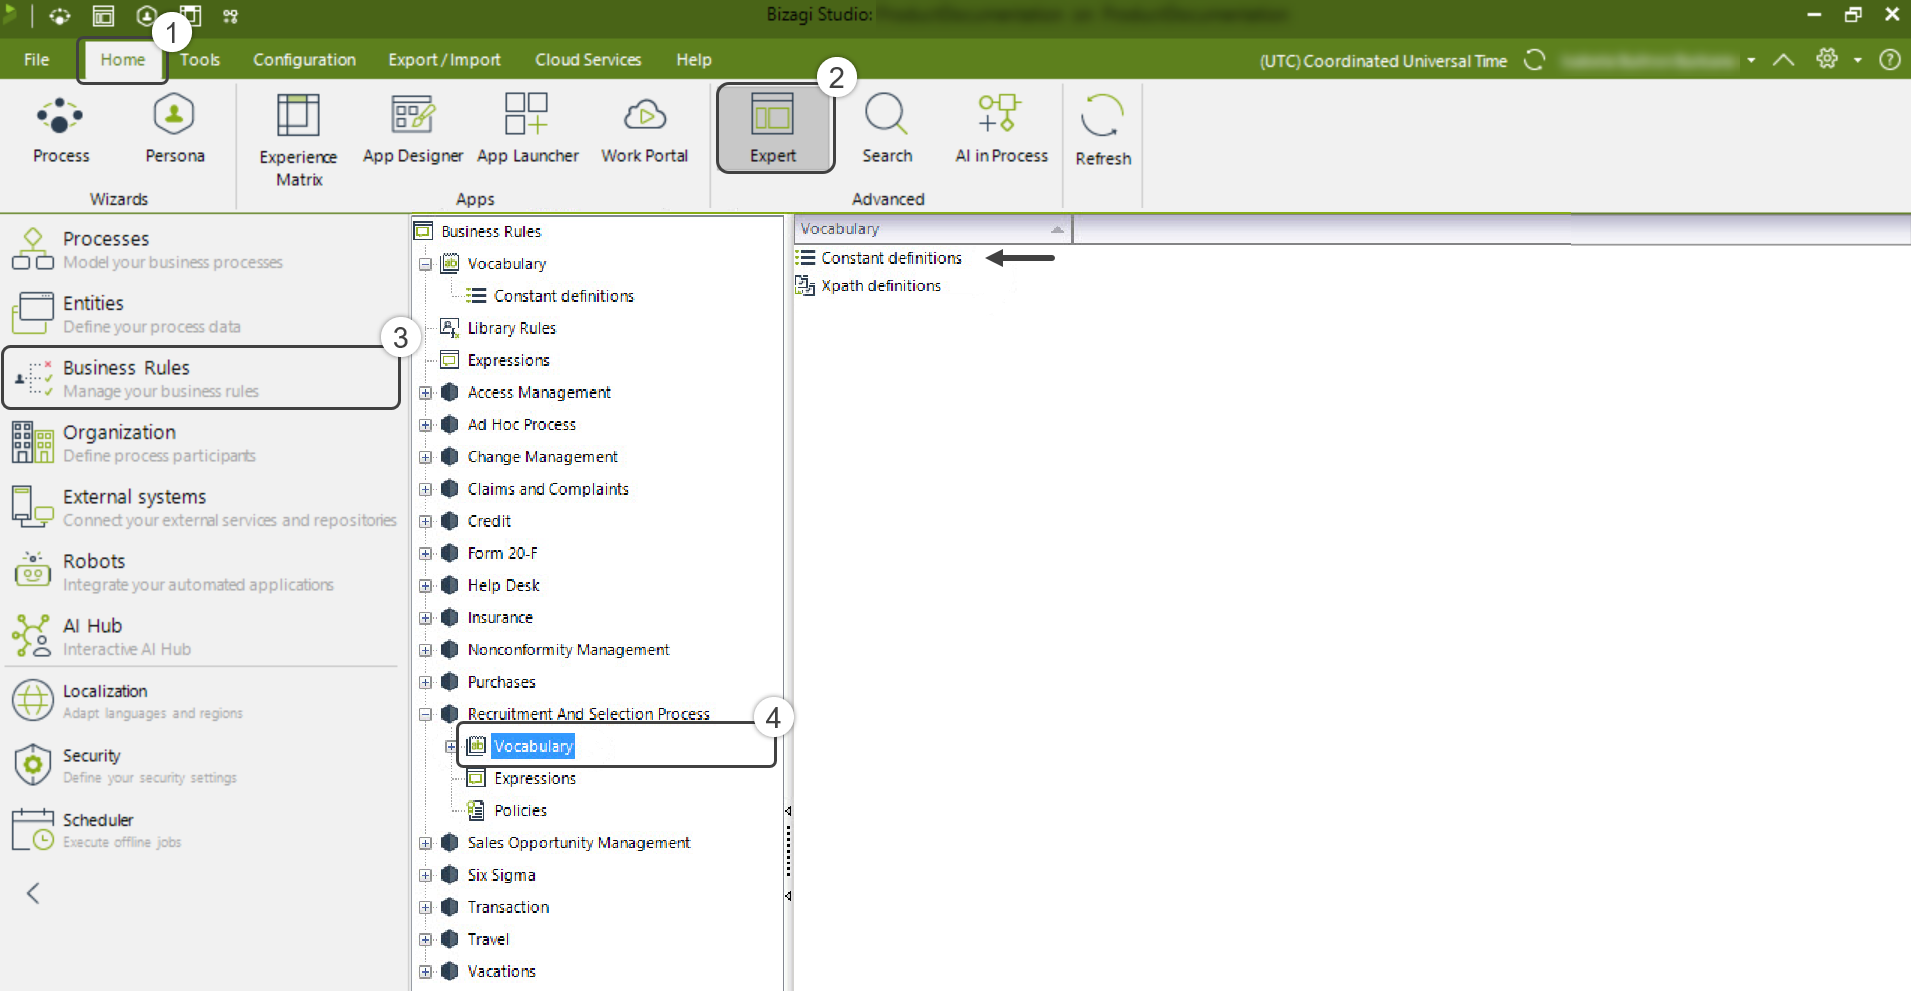Collapse Recruitment And Selection Process node
This screenshot has width=1911, height=991.
click(x=426, y=715)
